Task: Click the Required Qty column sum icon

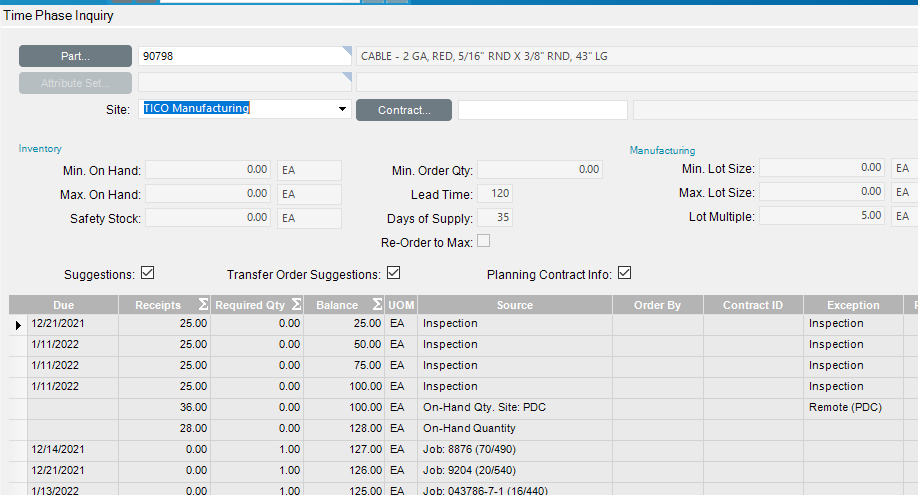Action: 296,305
